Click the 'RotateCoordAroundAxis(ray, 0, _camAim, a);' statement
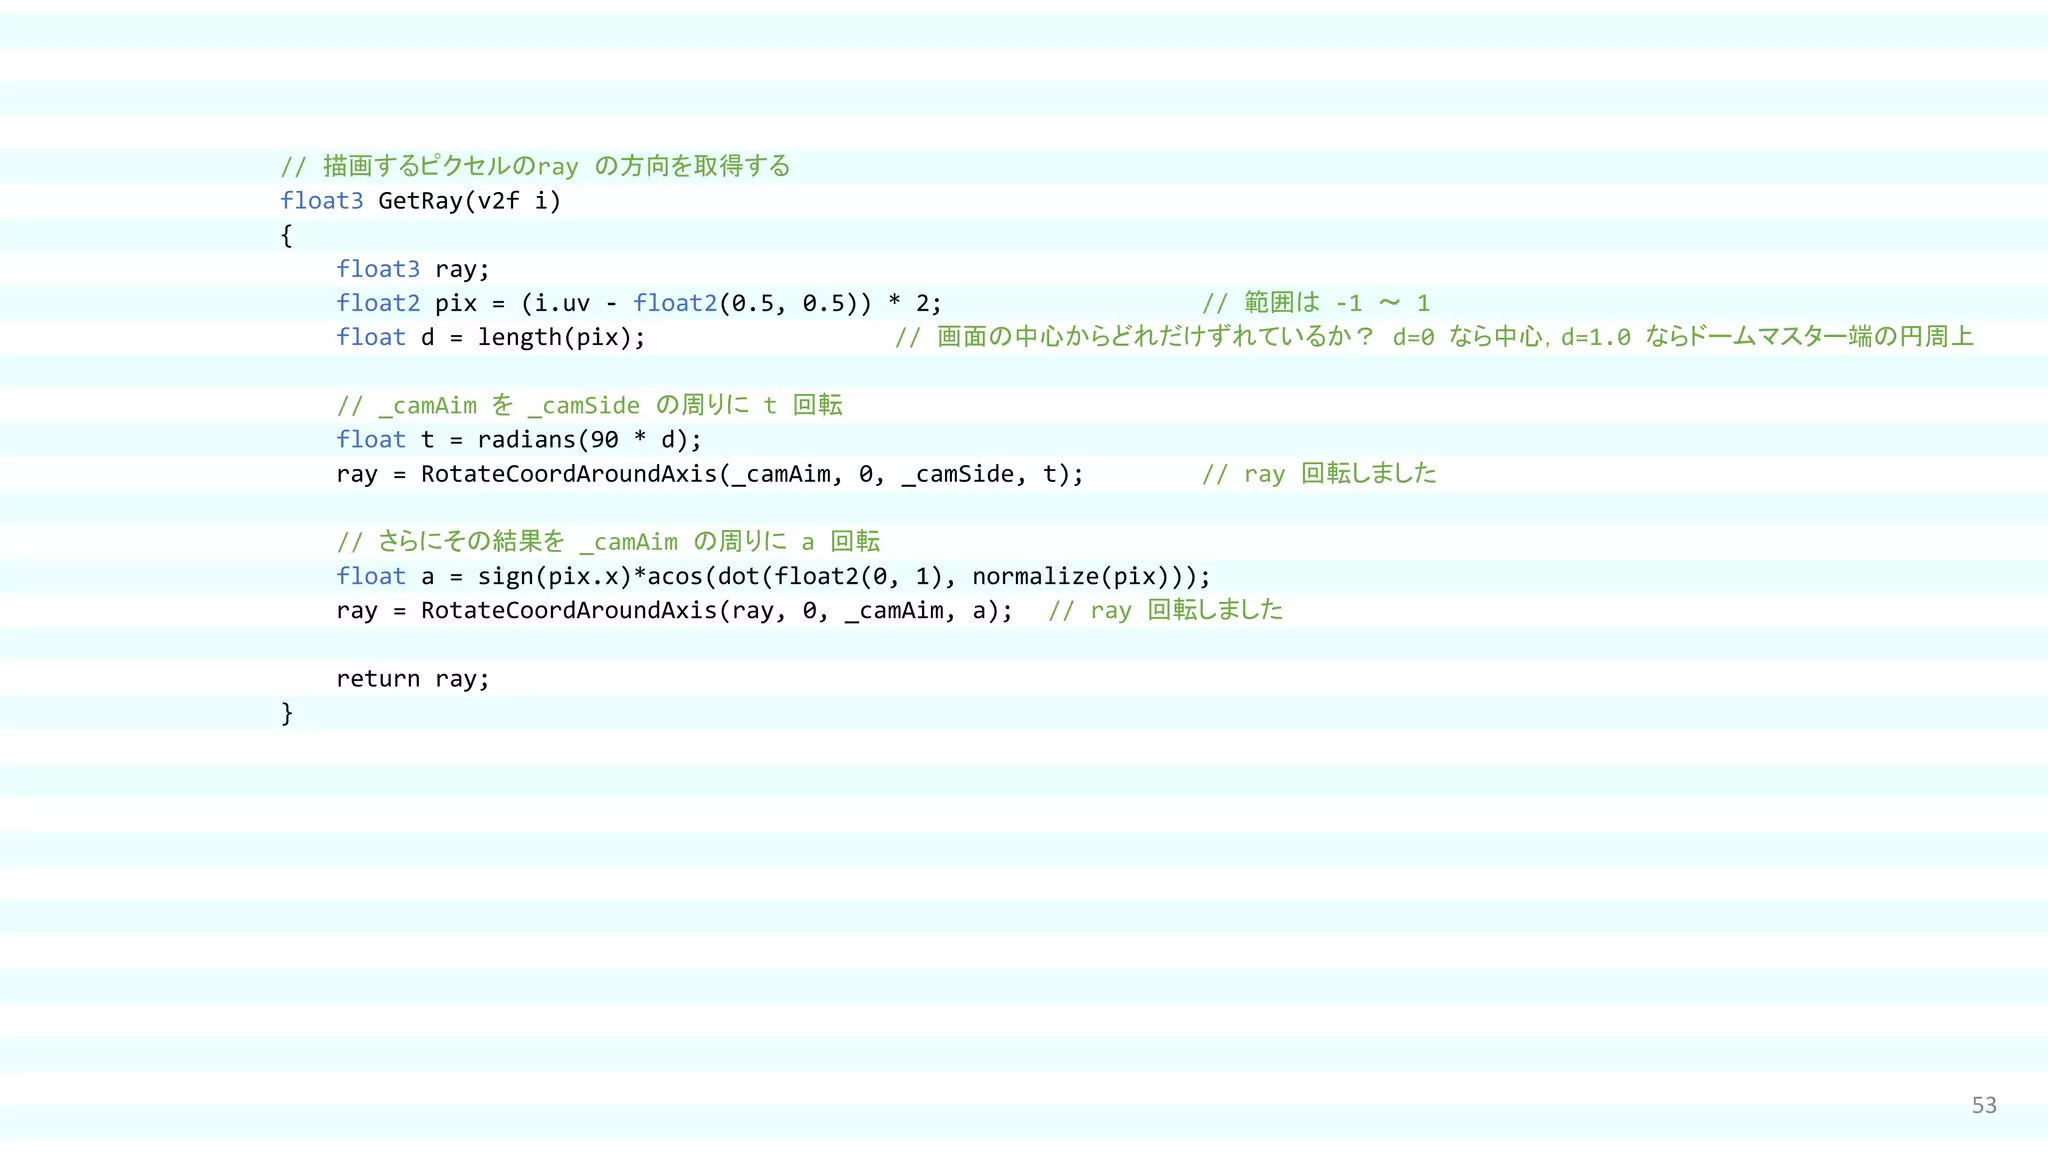Image resolution: width=2048 pixels, height=1152 pixels. pos(675,611)
